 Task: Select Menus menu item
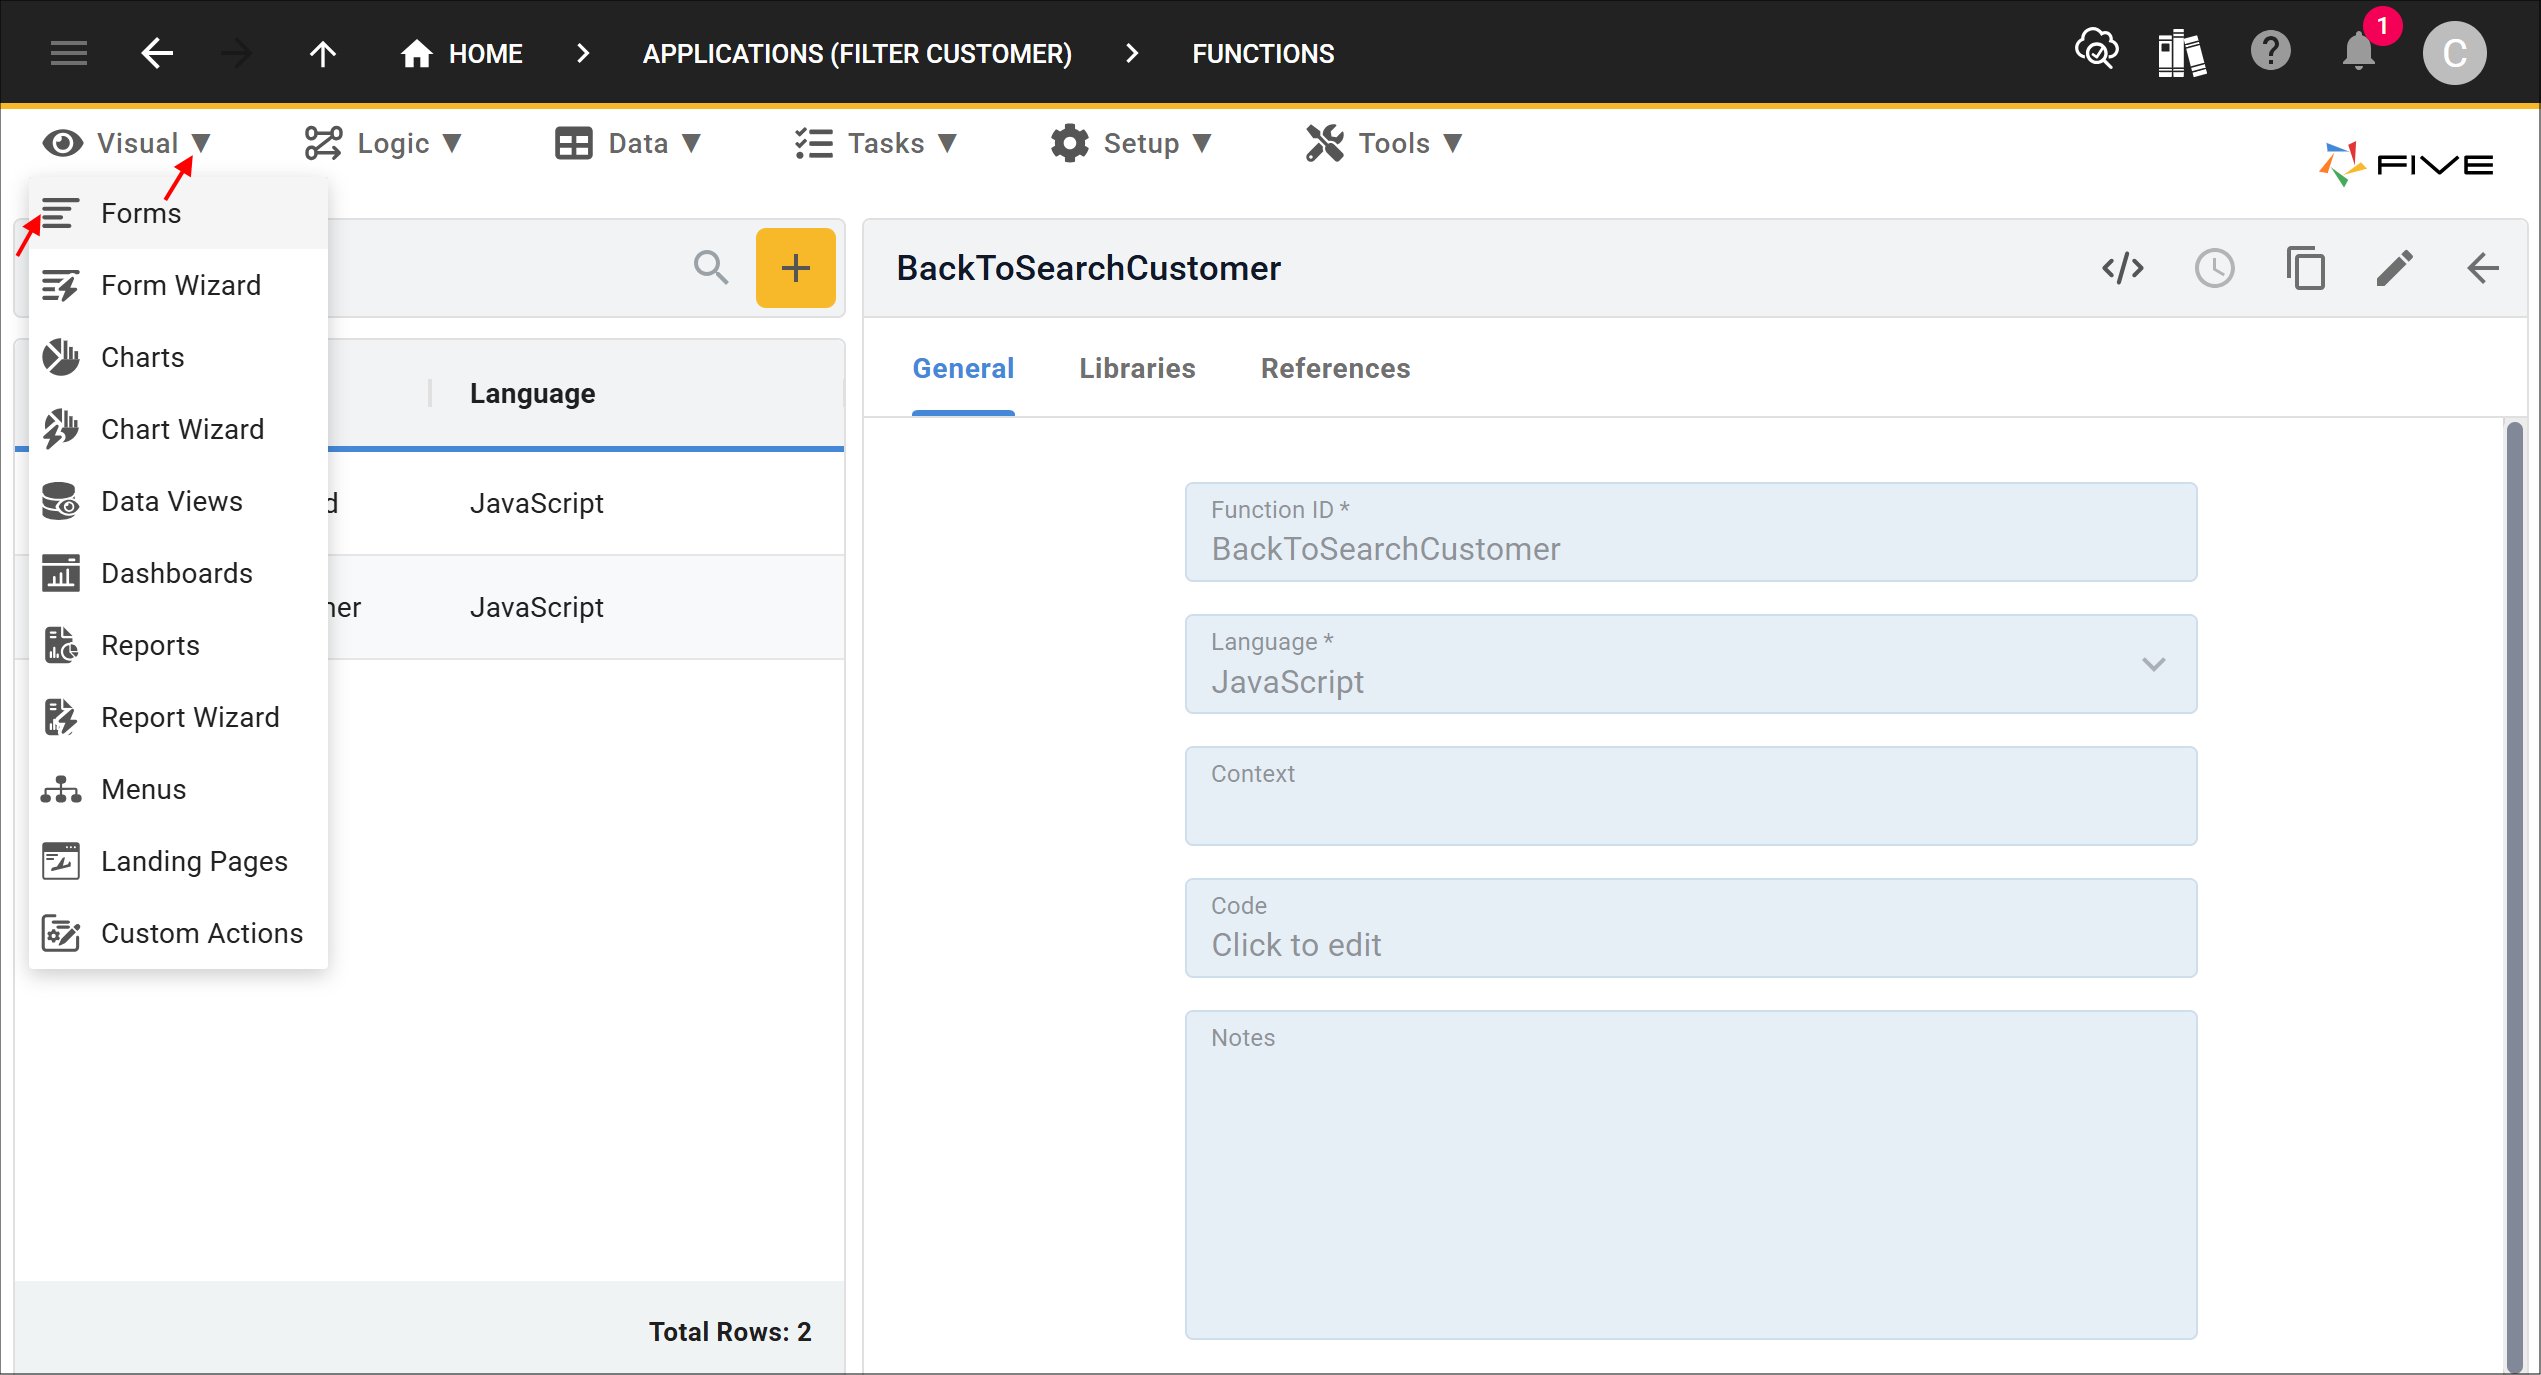point(178,789)
